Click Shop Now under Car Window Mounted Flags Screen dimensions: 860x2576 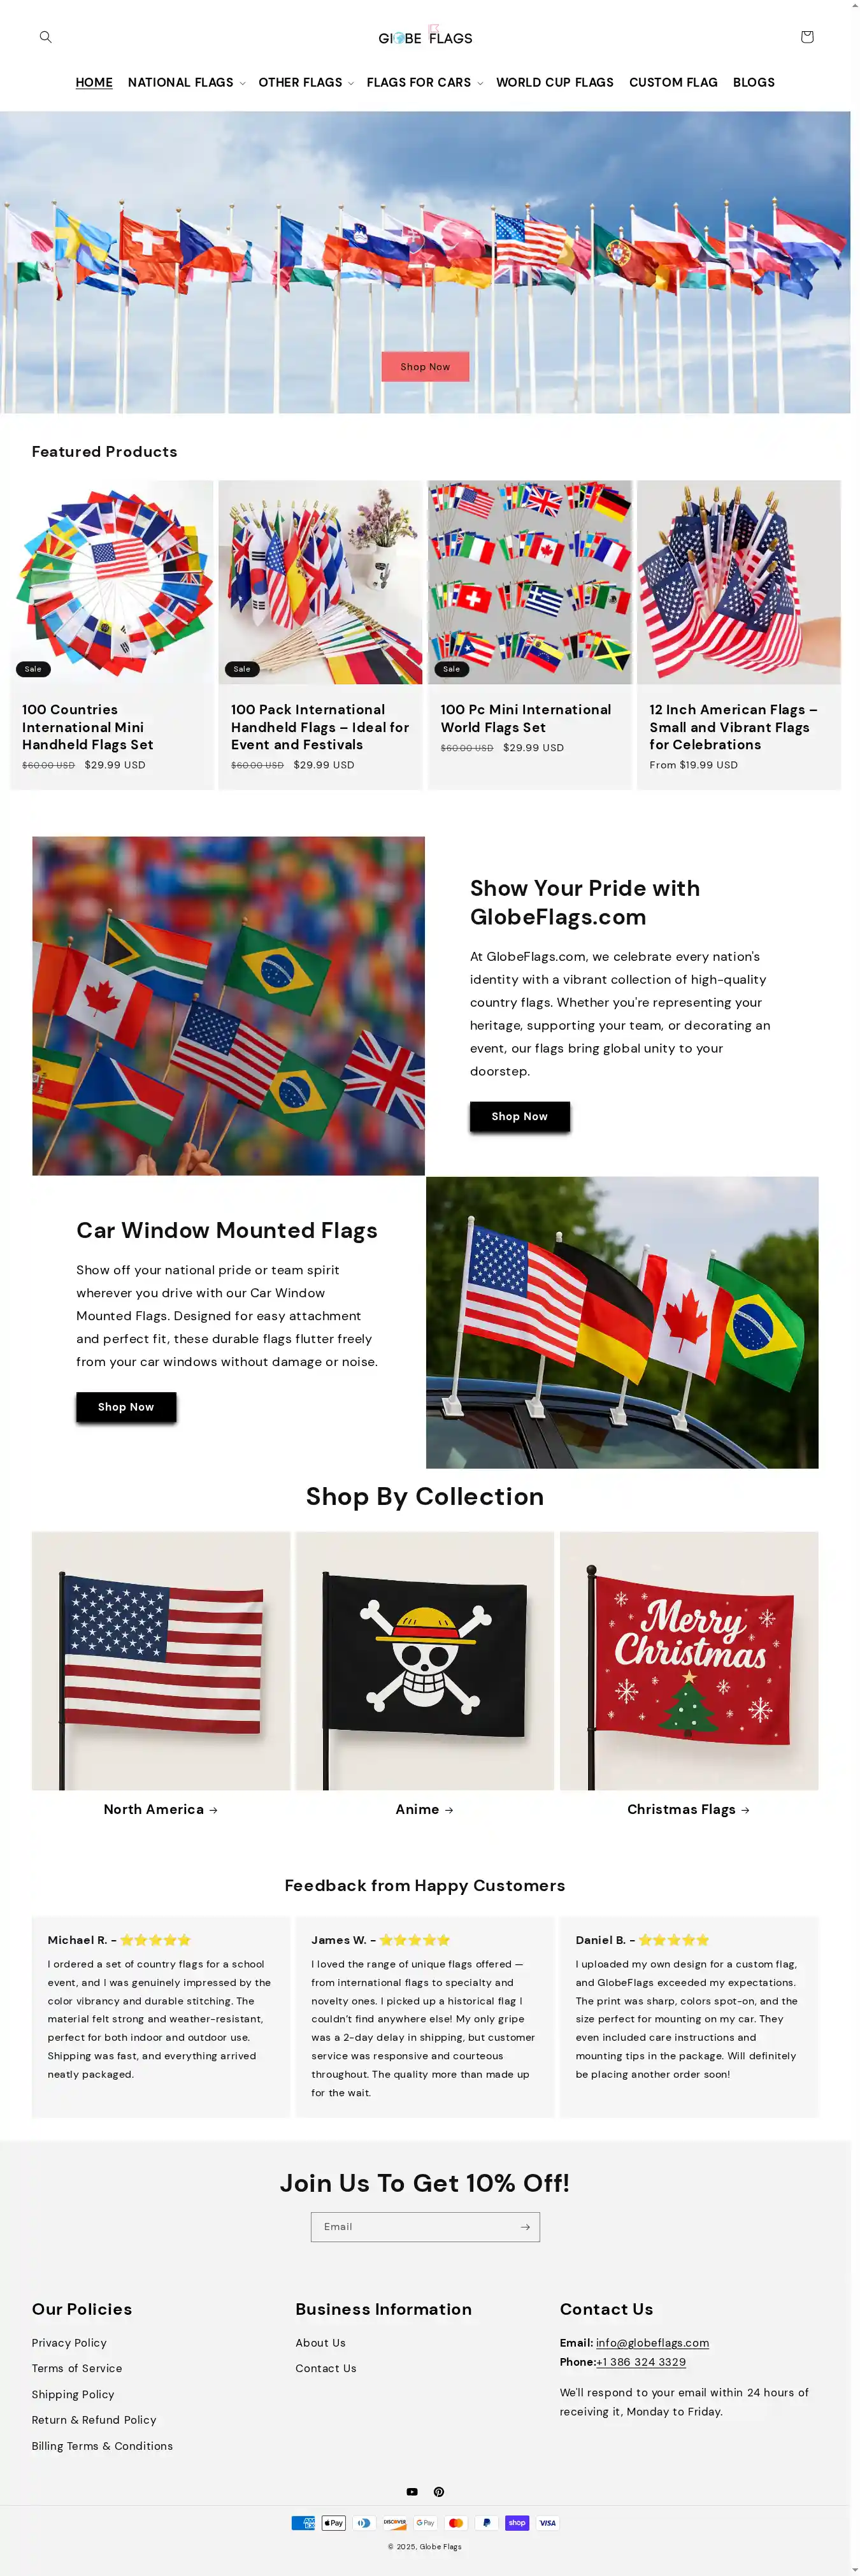126,1406
